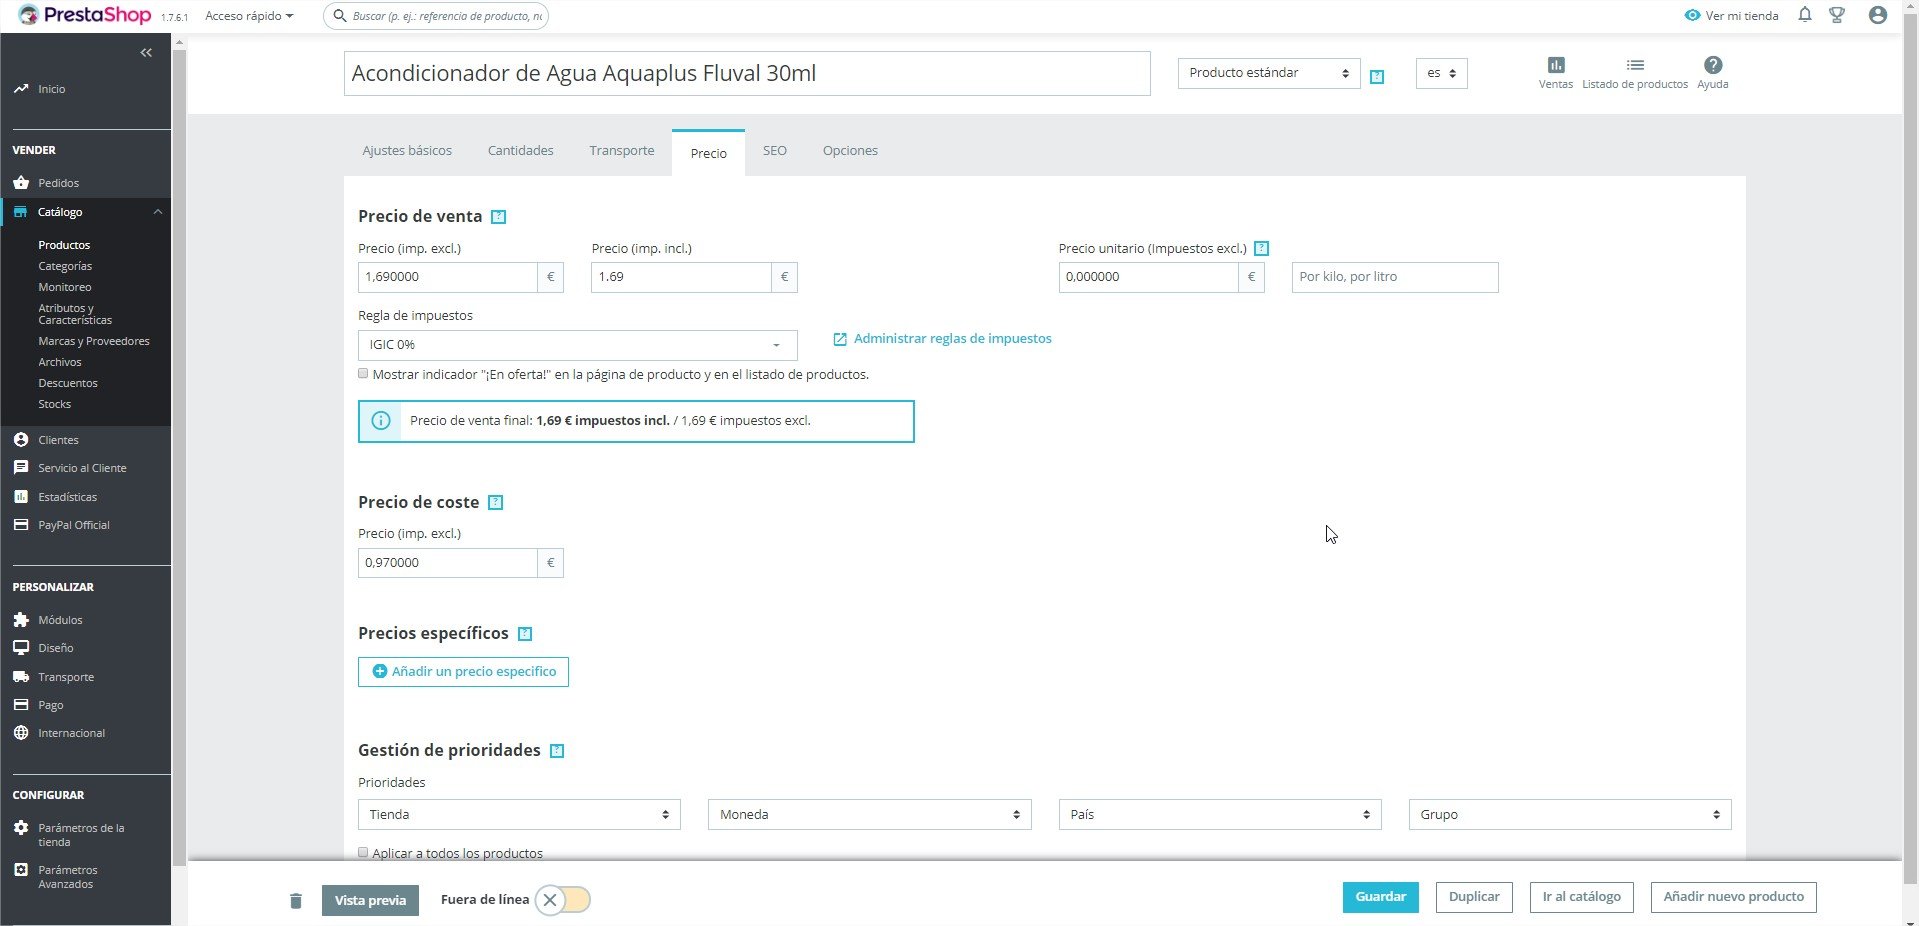Check 'Aplicar a todos los productos'

point(363,853)
